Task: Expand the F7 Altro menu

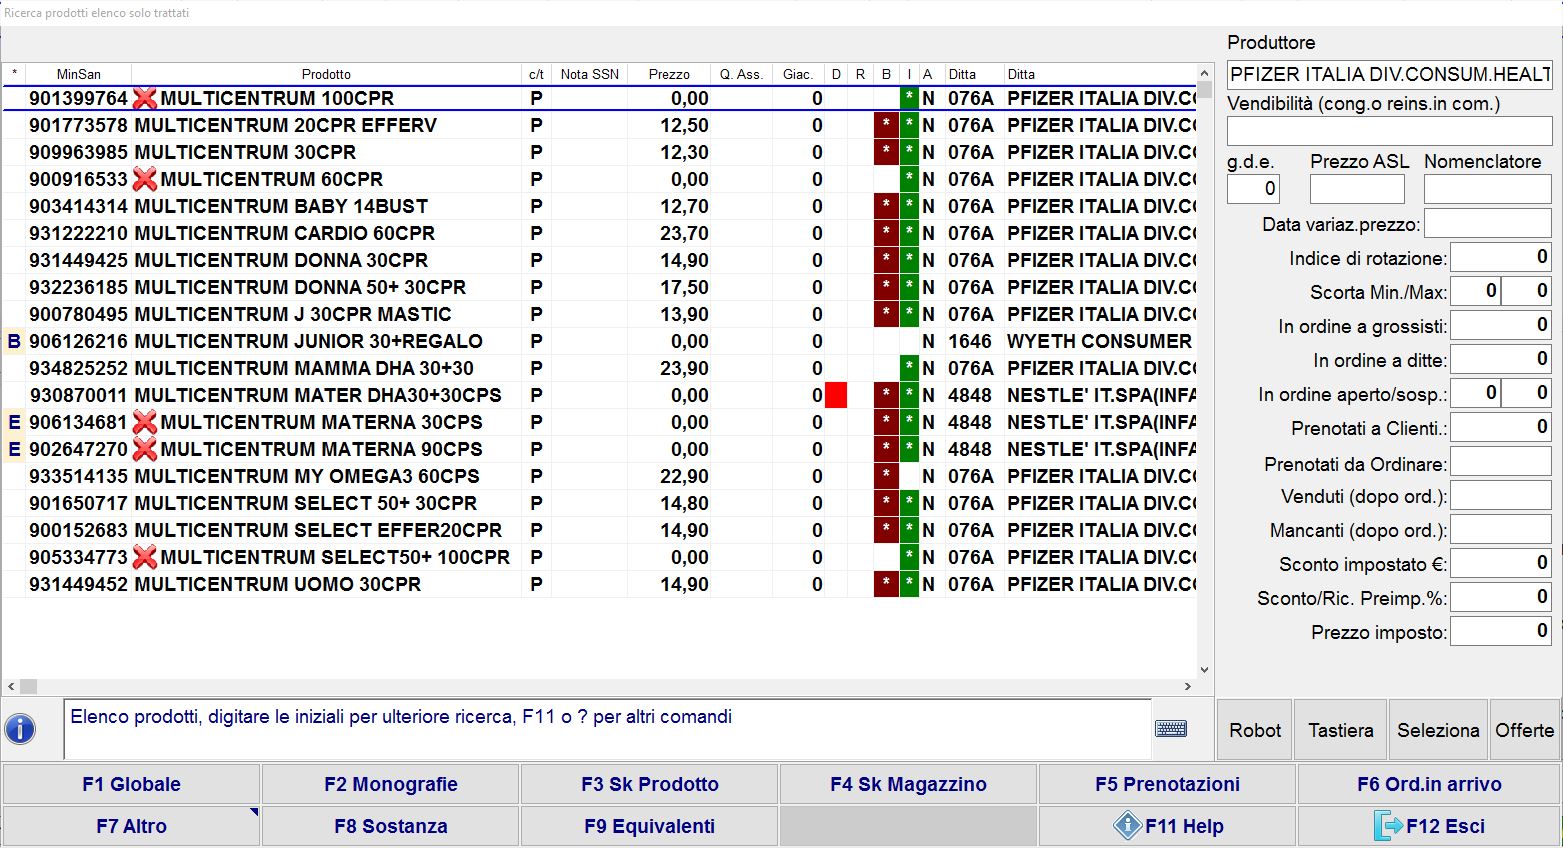Action: (x=131, y=826)
